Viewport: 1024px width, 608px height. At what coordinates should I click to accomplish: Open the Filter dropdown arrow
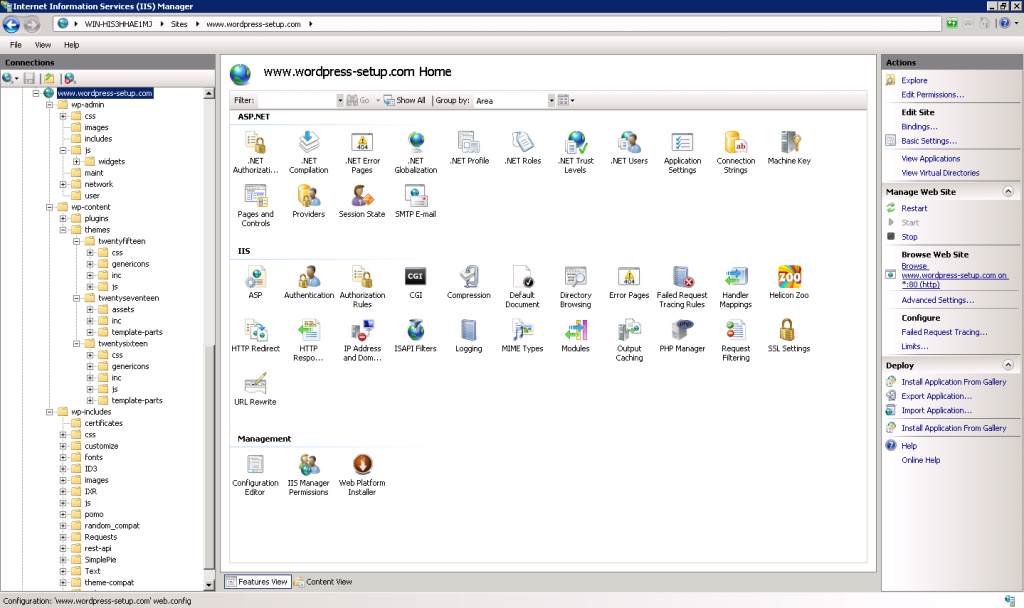point(340,101)
